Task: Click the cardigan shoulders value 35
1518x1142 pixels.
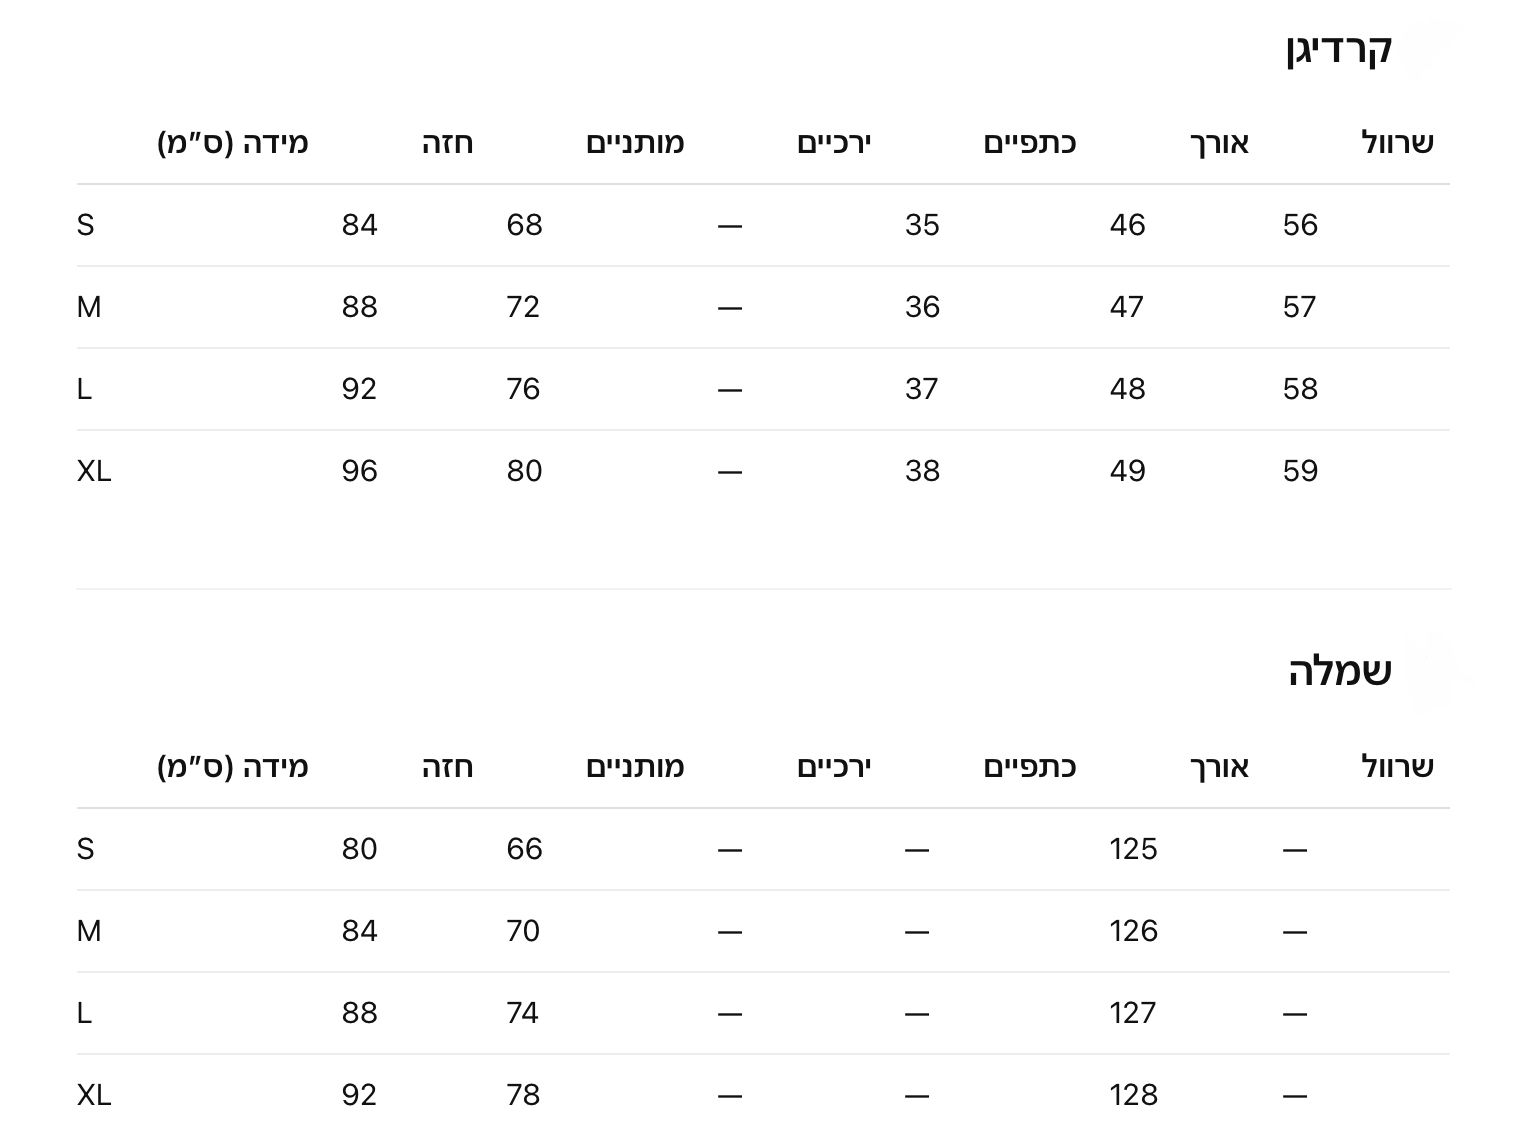Action: 922,225
